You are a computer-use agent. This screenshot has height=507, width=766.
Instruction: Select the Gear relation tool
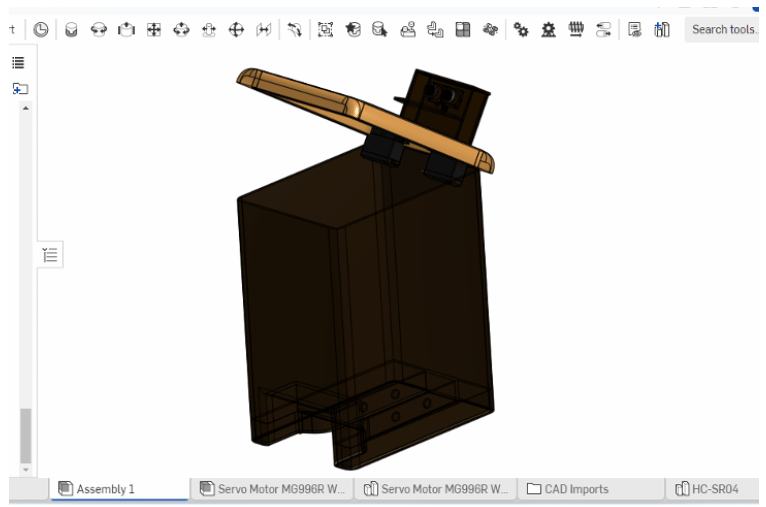coord(521,30)
